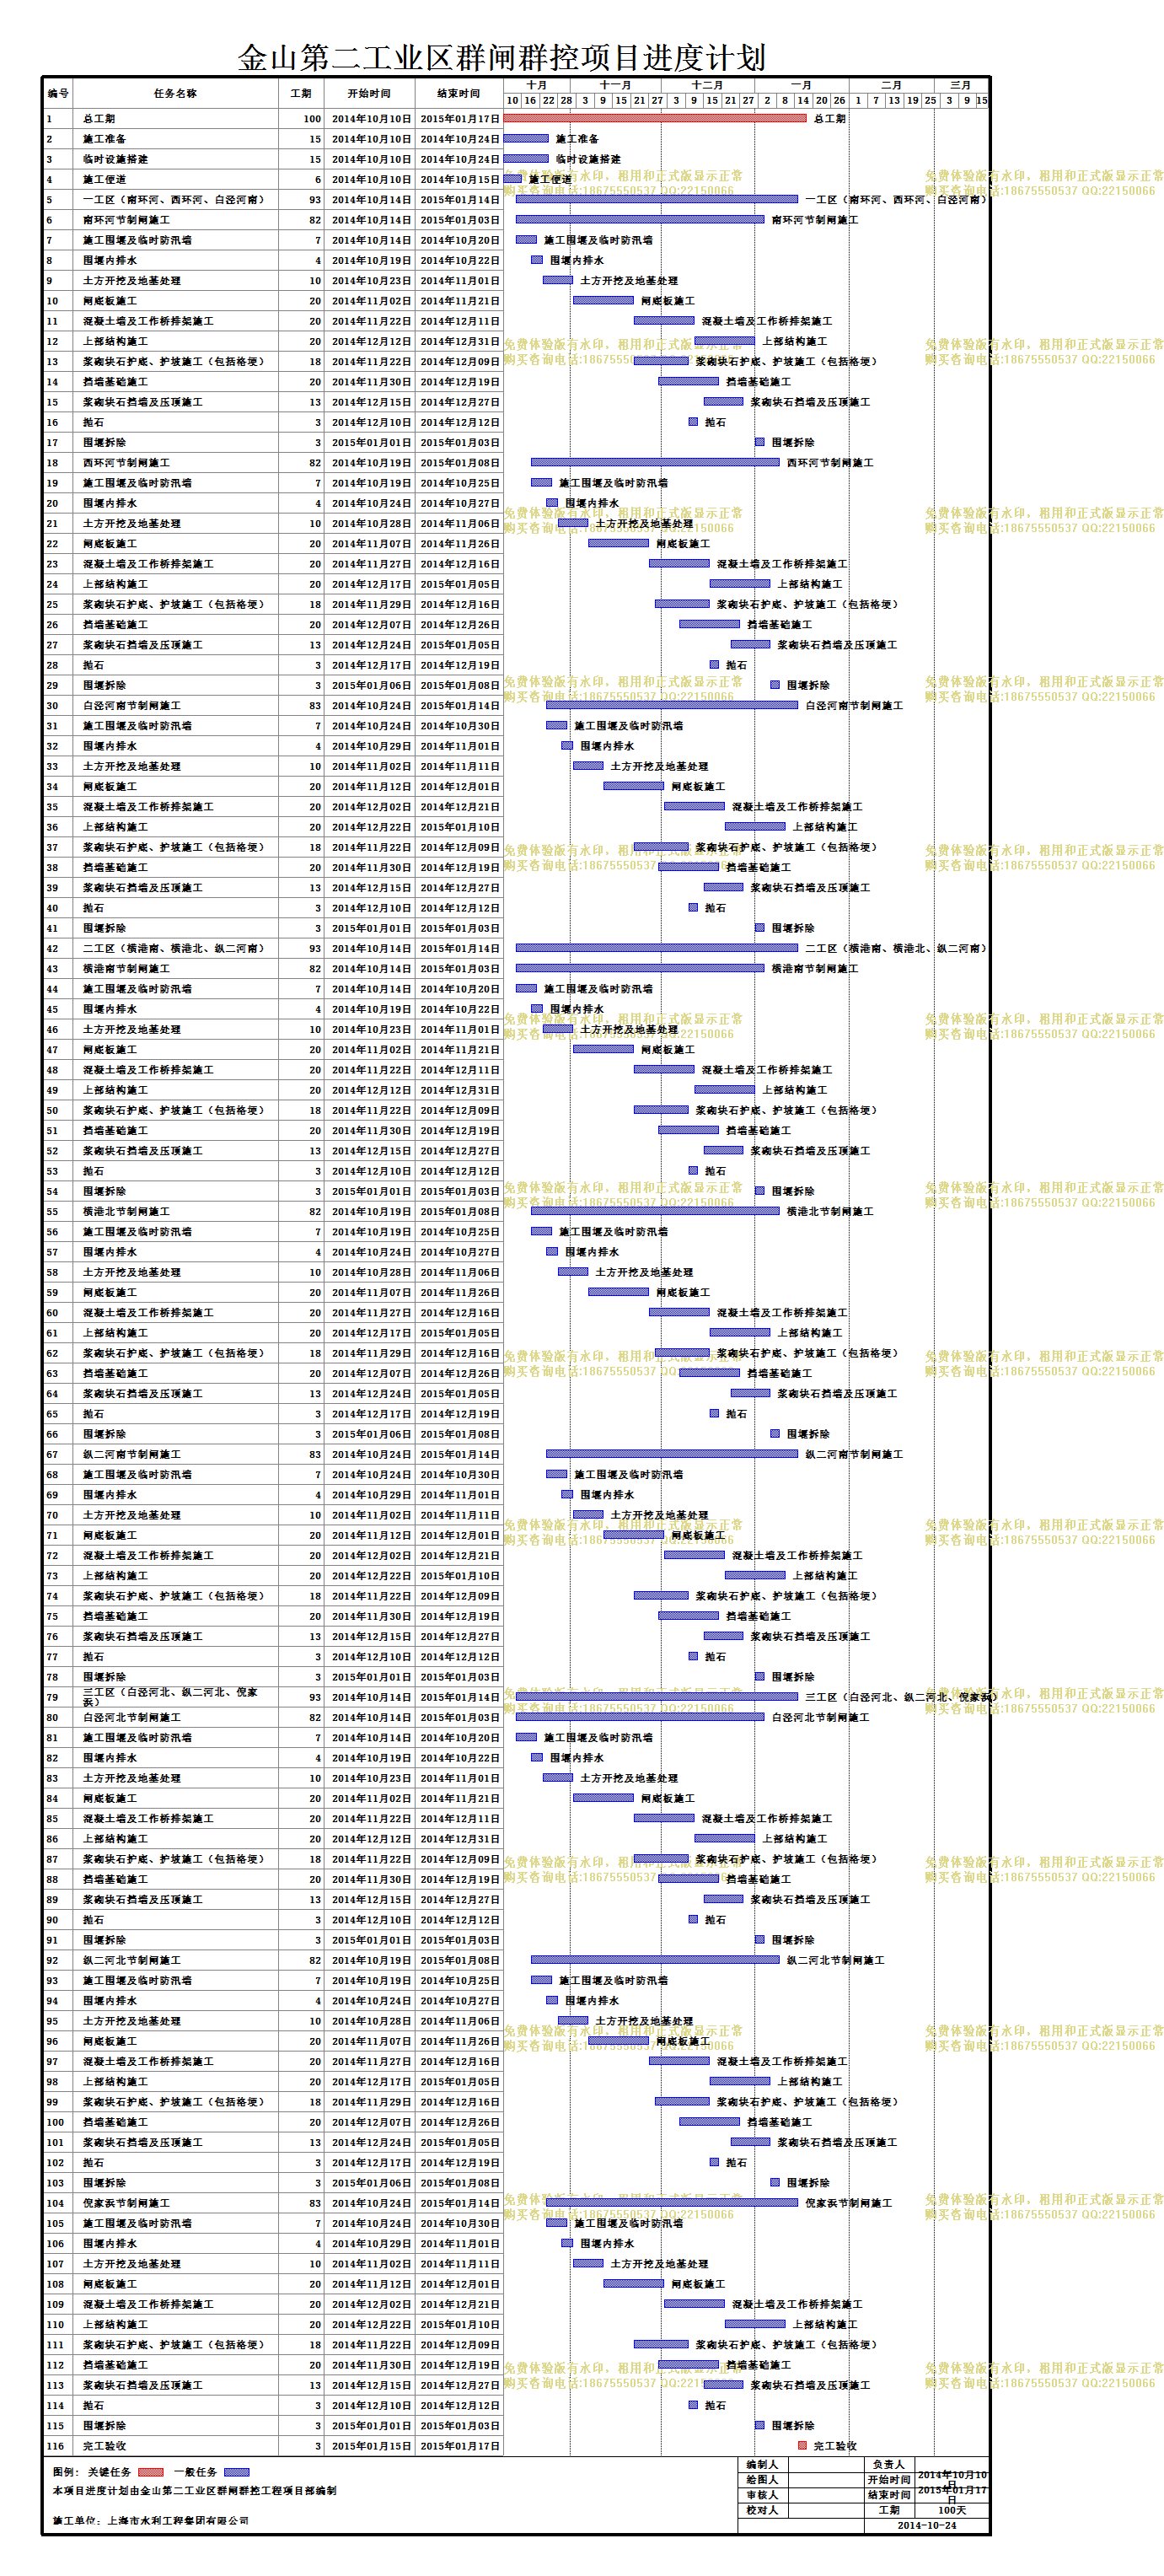Click end date 2015年01月08日 in row 18
Viewport: 1164px width, 2576px height.
tap(460, 462)
